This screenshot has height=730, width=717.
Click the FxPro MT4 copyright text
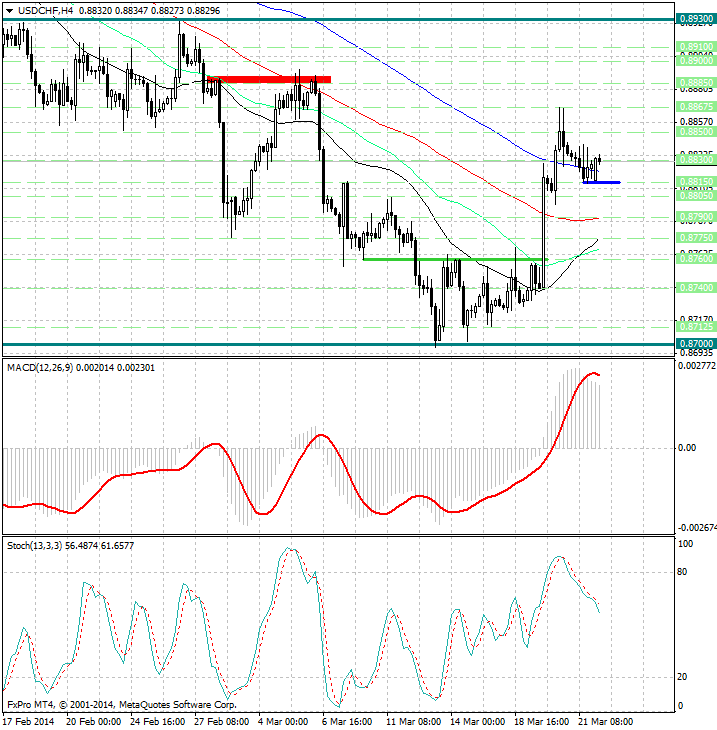coord(122,705)
